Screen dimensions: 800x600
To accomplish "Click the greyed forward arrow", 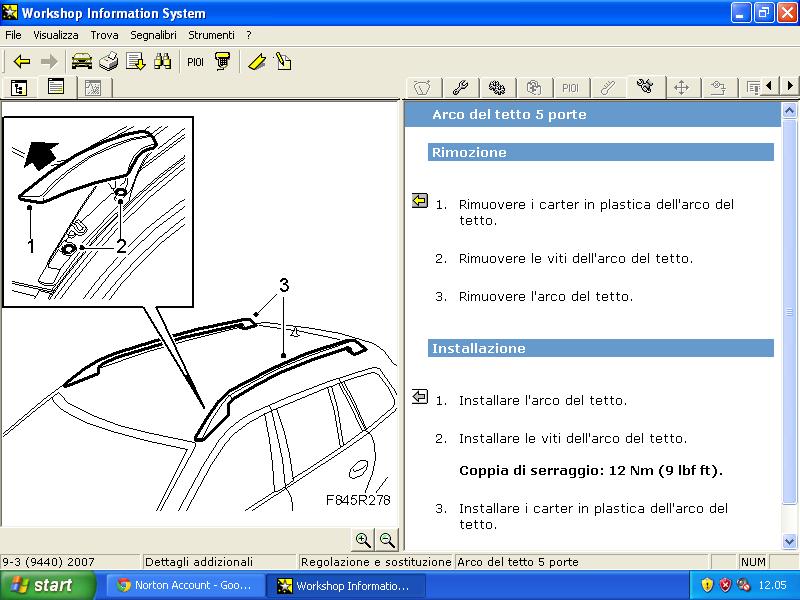I will (49, 62).
